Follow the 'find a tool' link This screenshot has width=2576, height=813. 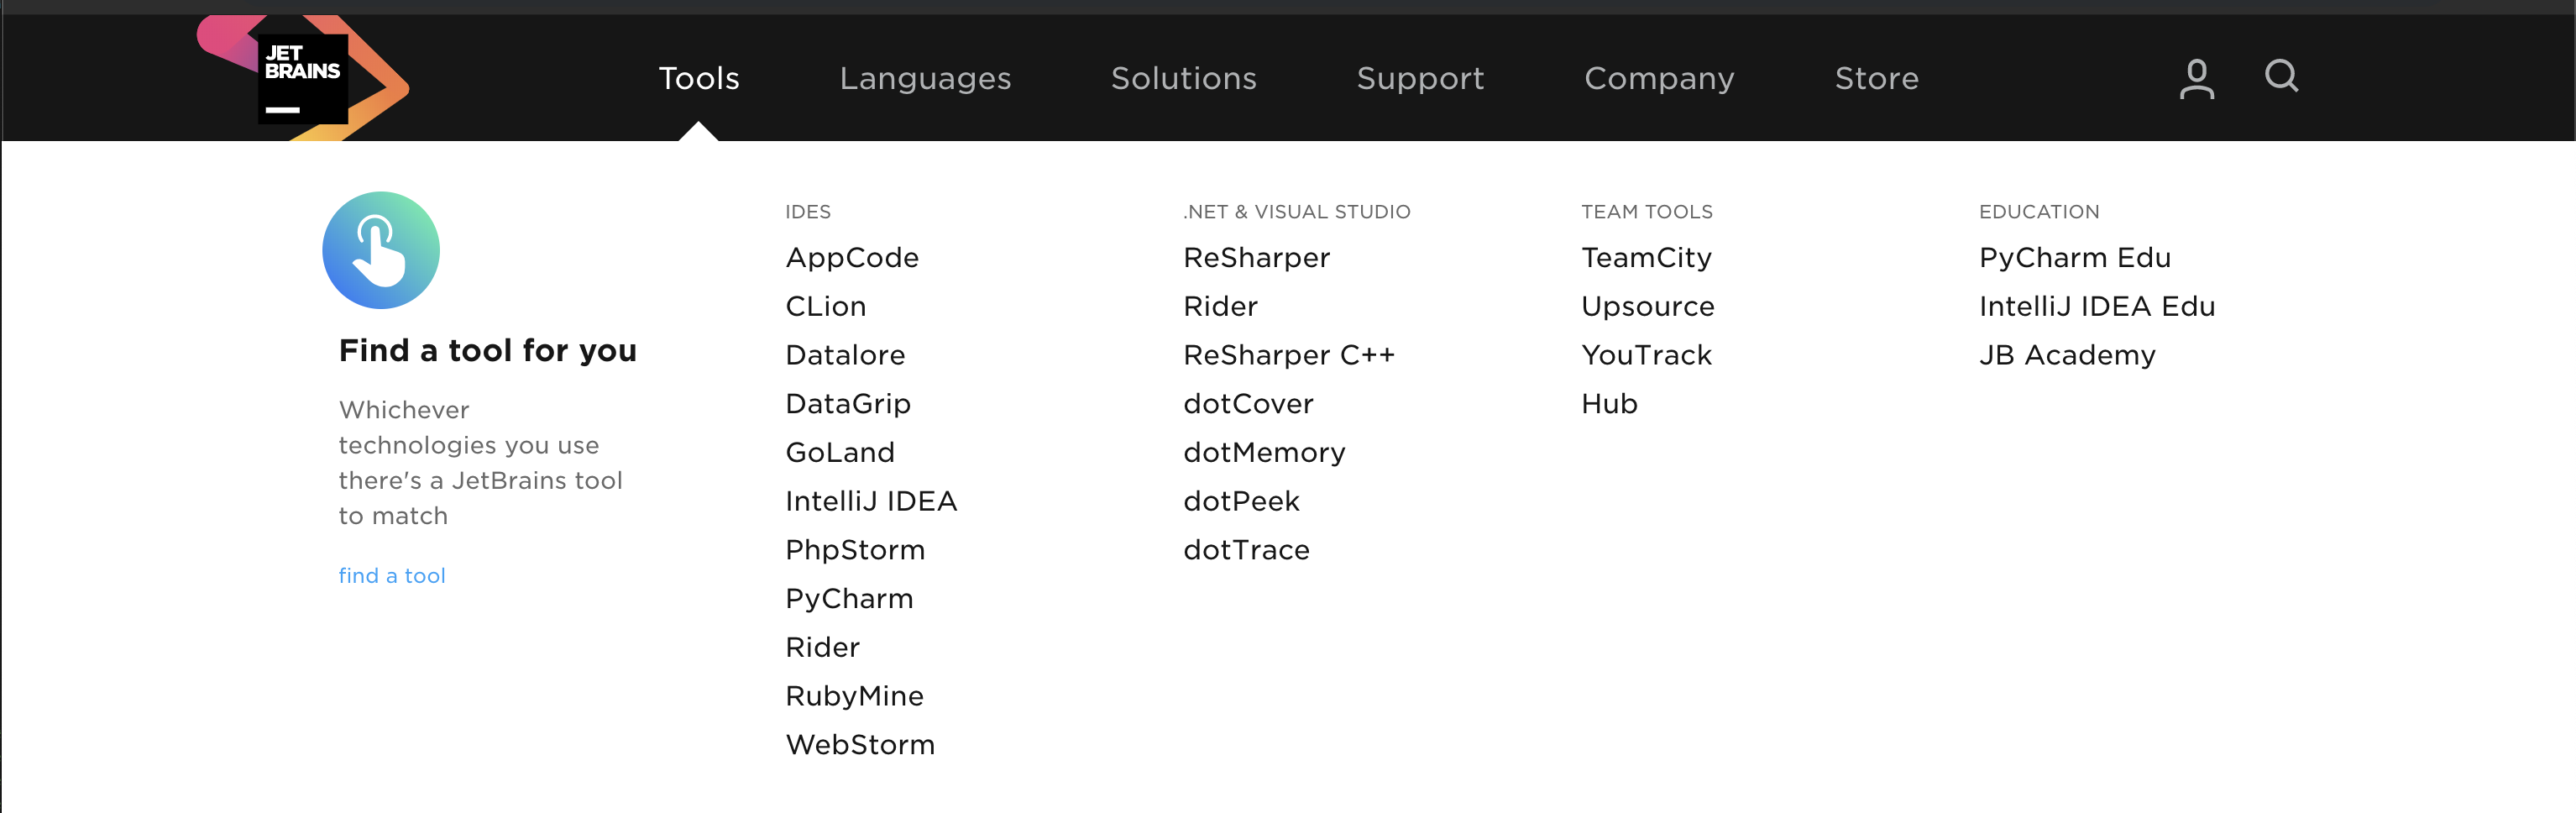(392, 575)
